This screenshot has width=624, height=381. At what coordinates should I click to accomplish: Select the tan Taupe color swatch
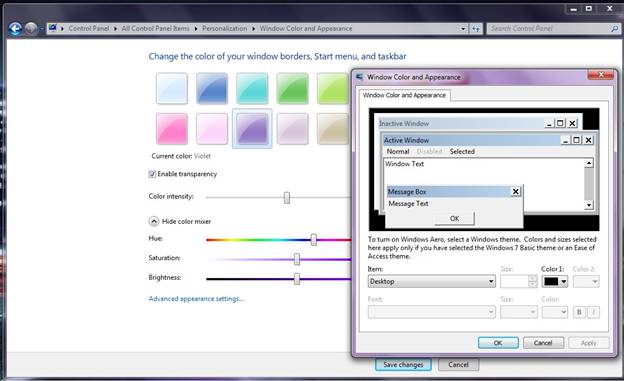pos(333,129)
